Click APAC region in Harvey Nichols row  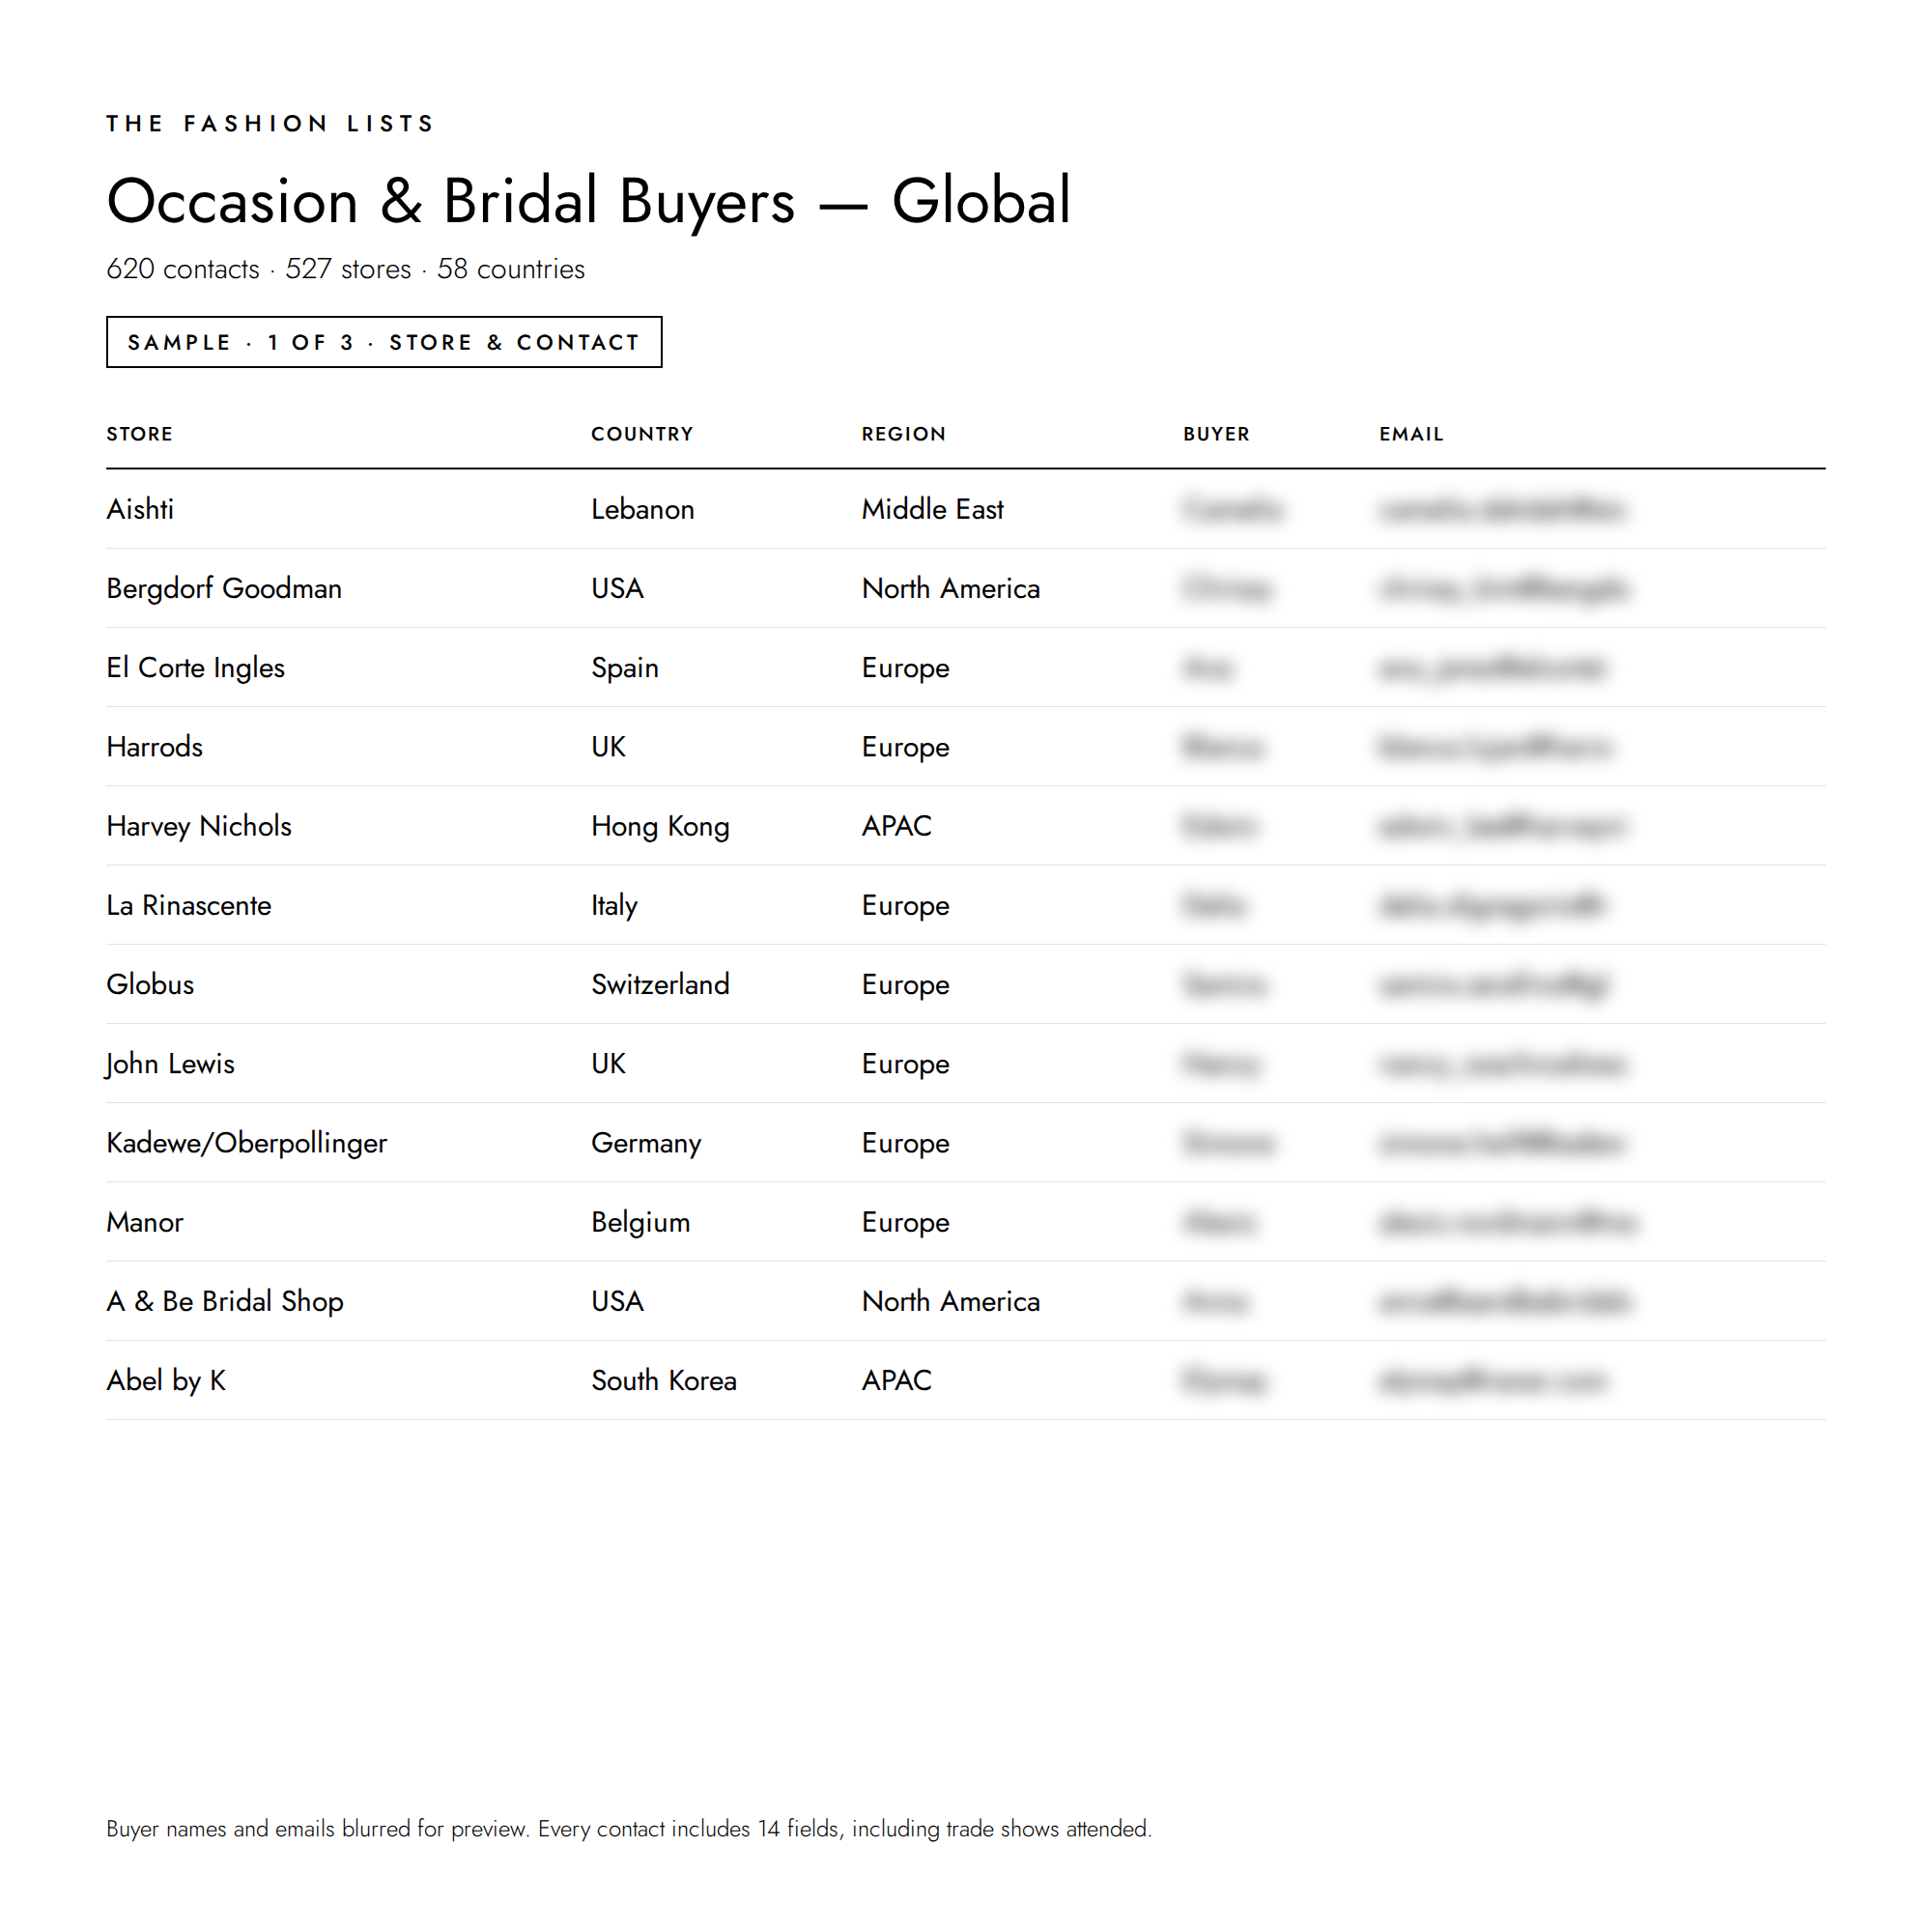coord(897,826)
